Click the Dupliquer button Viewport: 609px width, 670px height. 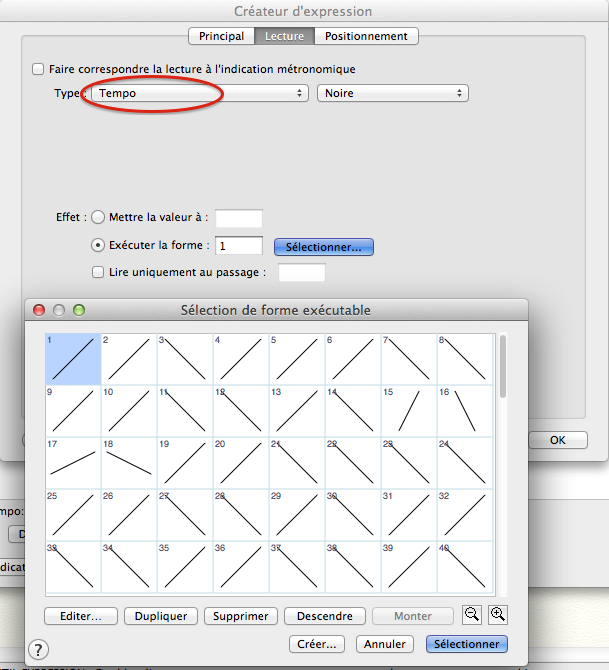161,617
